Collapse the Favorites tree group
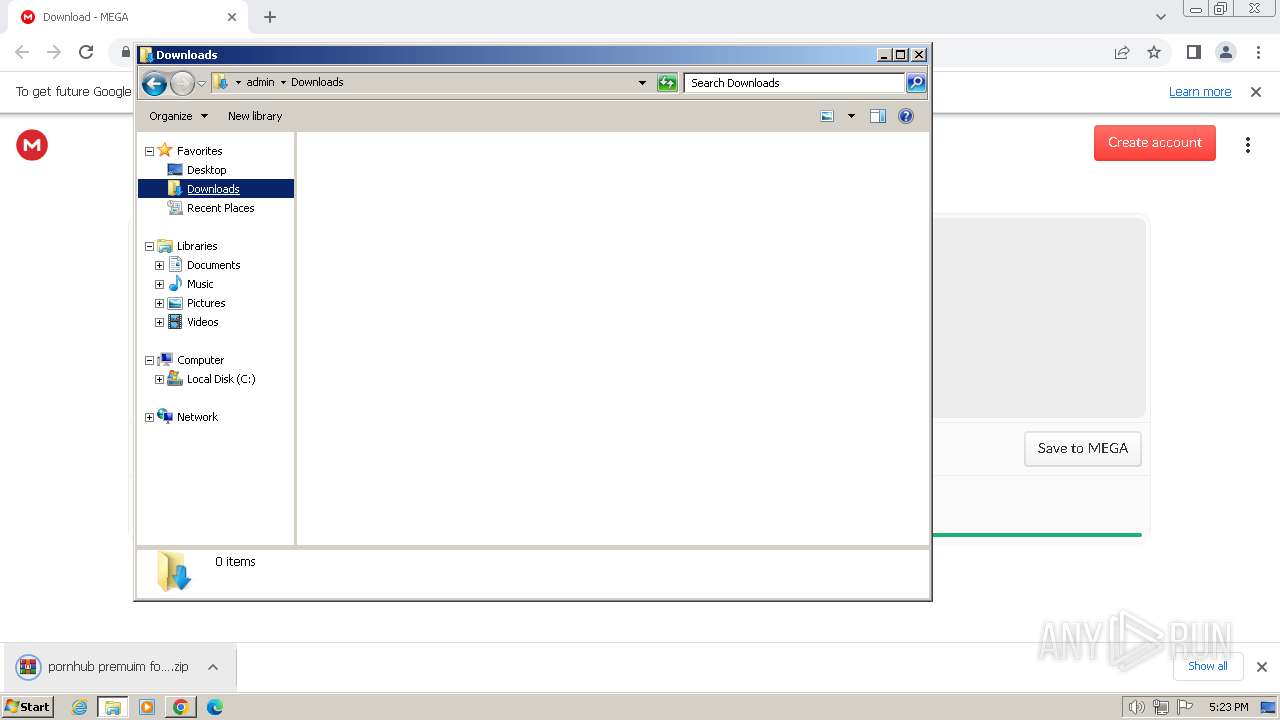The image size is (1280, 720). pos(149,151)
